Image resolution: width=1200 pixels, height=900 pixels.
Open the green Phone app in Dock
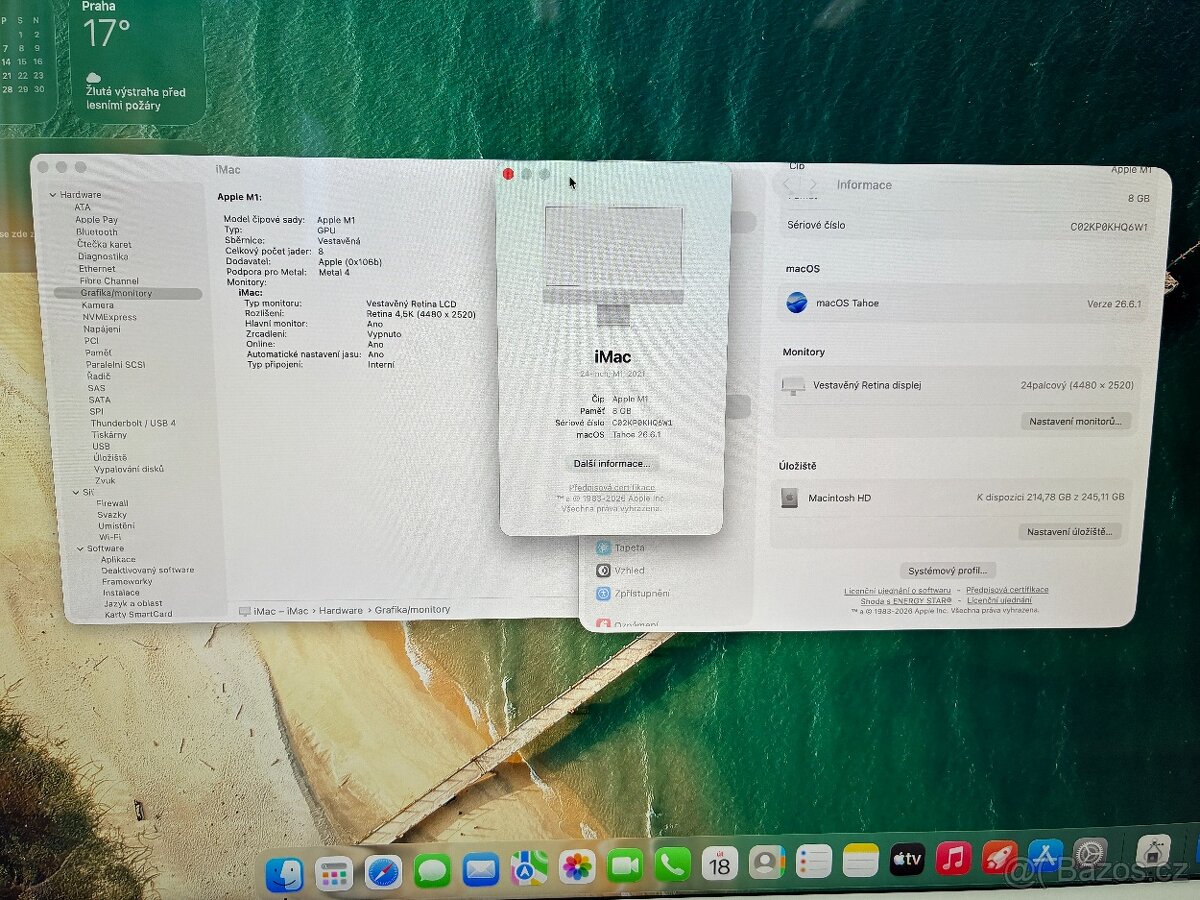[673, 865]
